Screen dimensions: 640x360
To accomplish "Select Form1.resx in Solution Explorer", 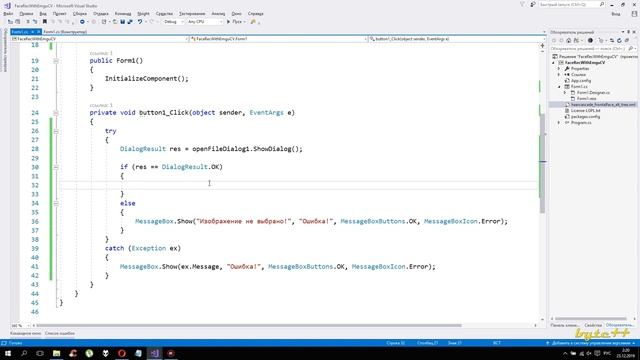I will pos(586,98).
